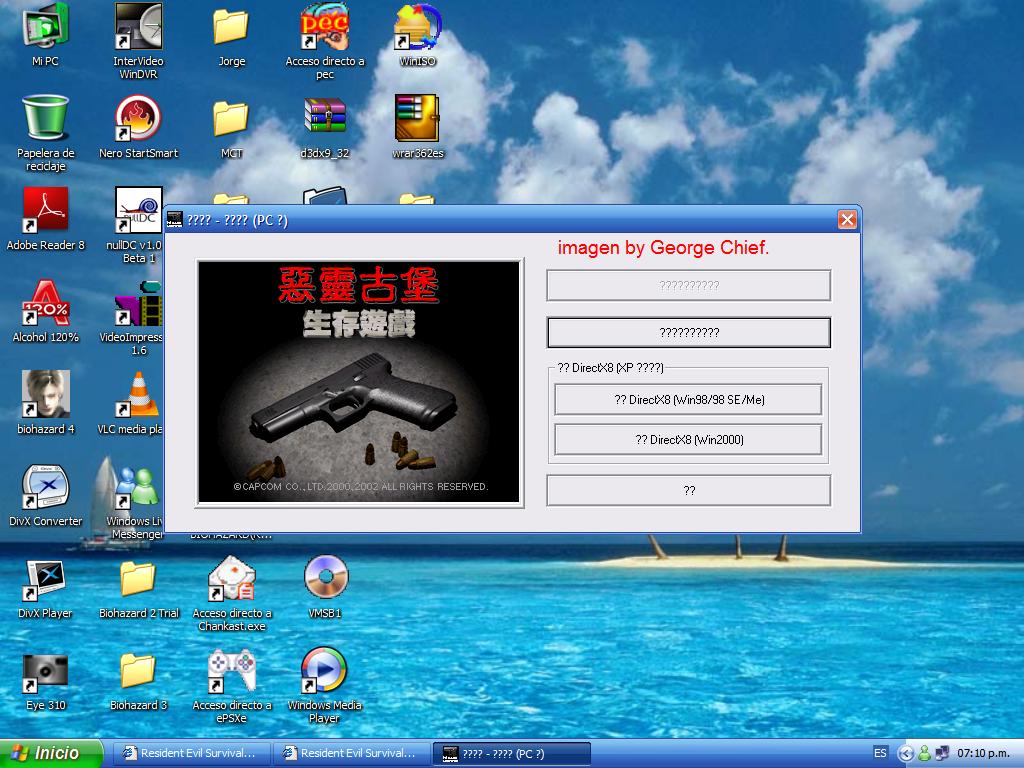Open the Mi PC desktop icon

click(x=45, y=27)
